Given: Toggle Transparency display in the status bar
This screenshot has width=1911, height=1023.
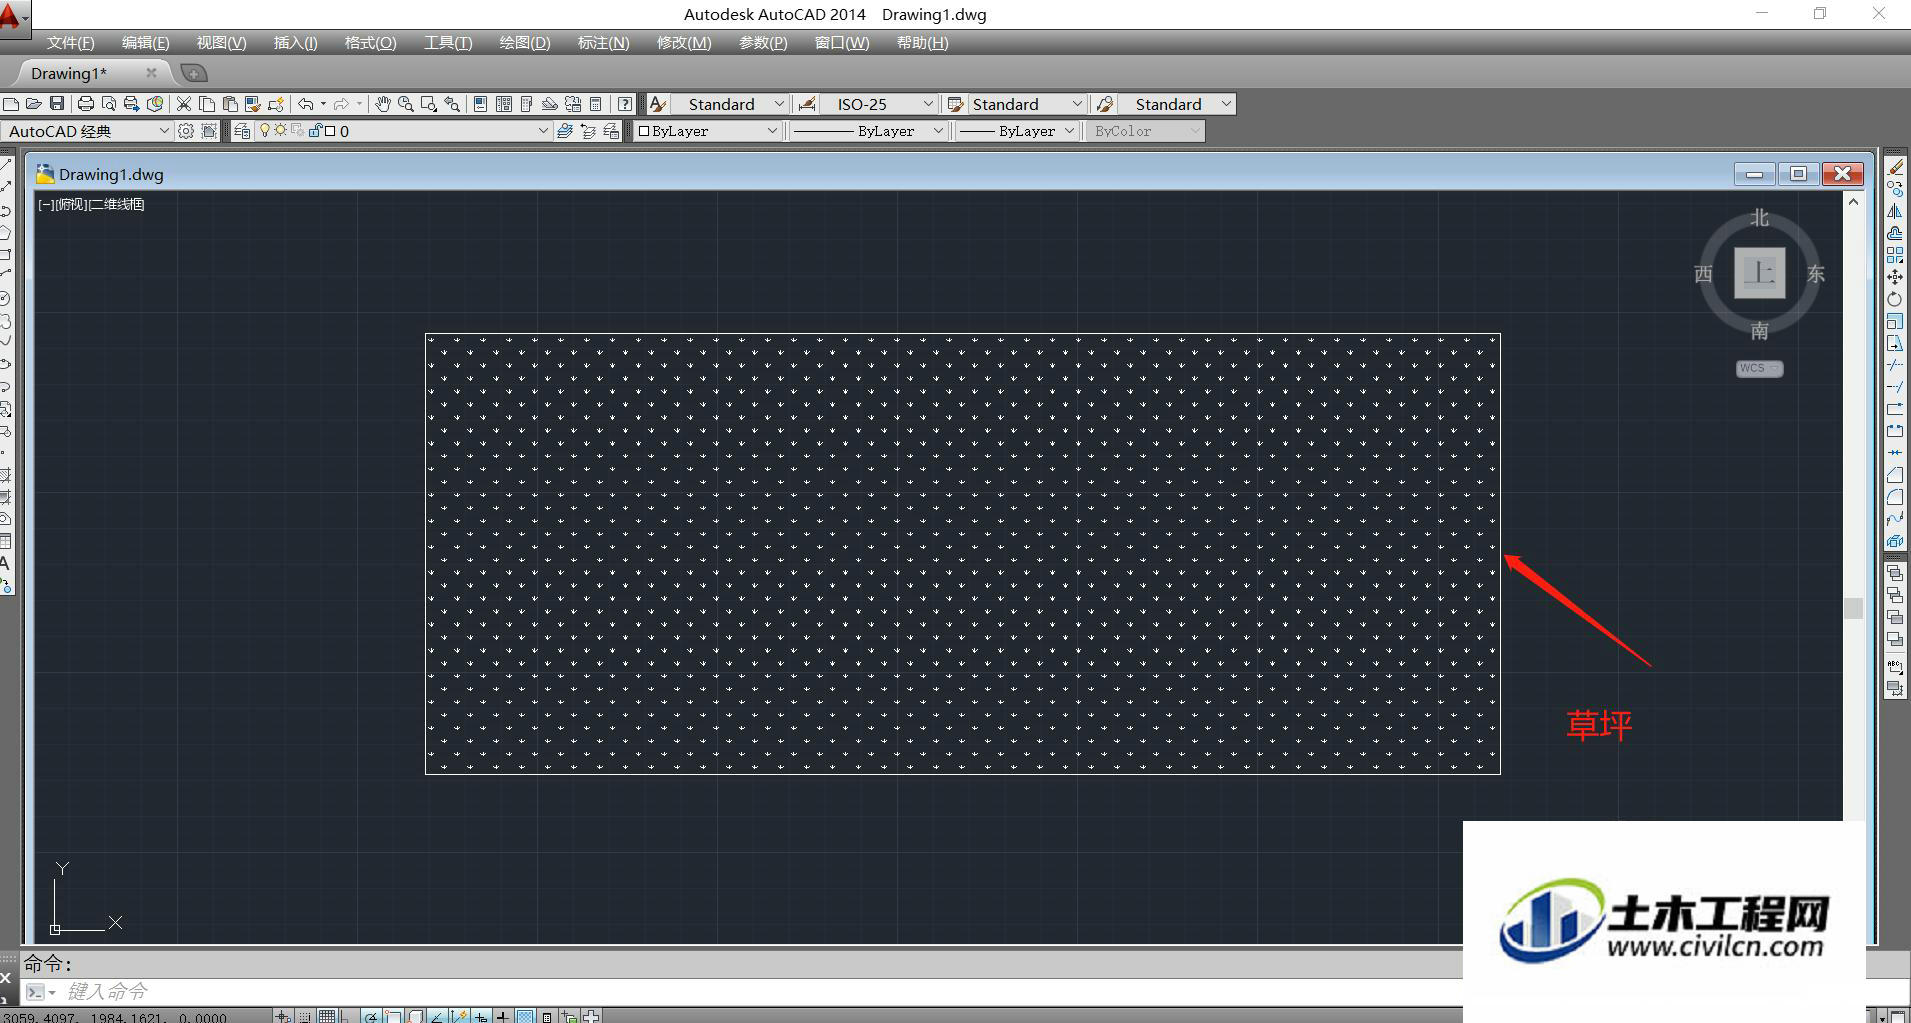Looking at the screenshot, I should (525, 1016).
